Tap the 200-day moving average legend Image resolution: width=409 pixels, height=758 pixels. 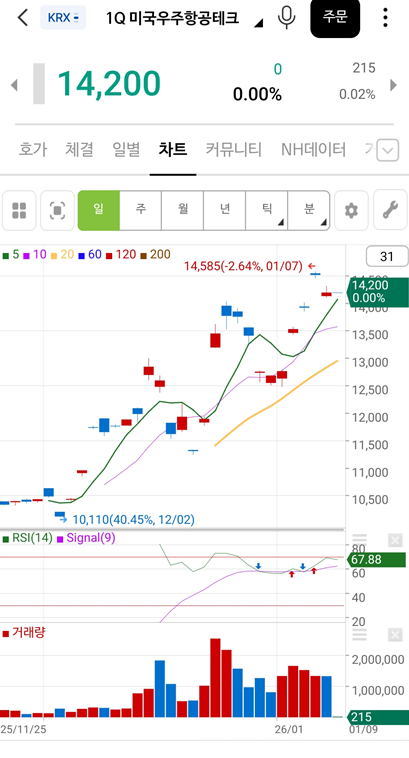pos(156,255)
